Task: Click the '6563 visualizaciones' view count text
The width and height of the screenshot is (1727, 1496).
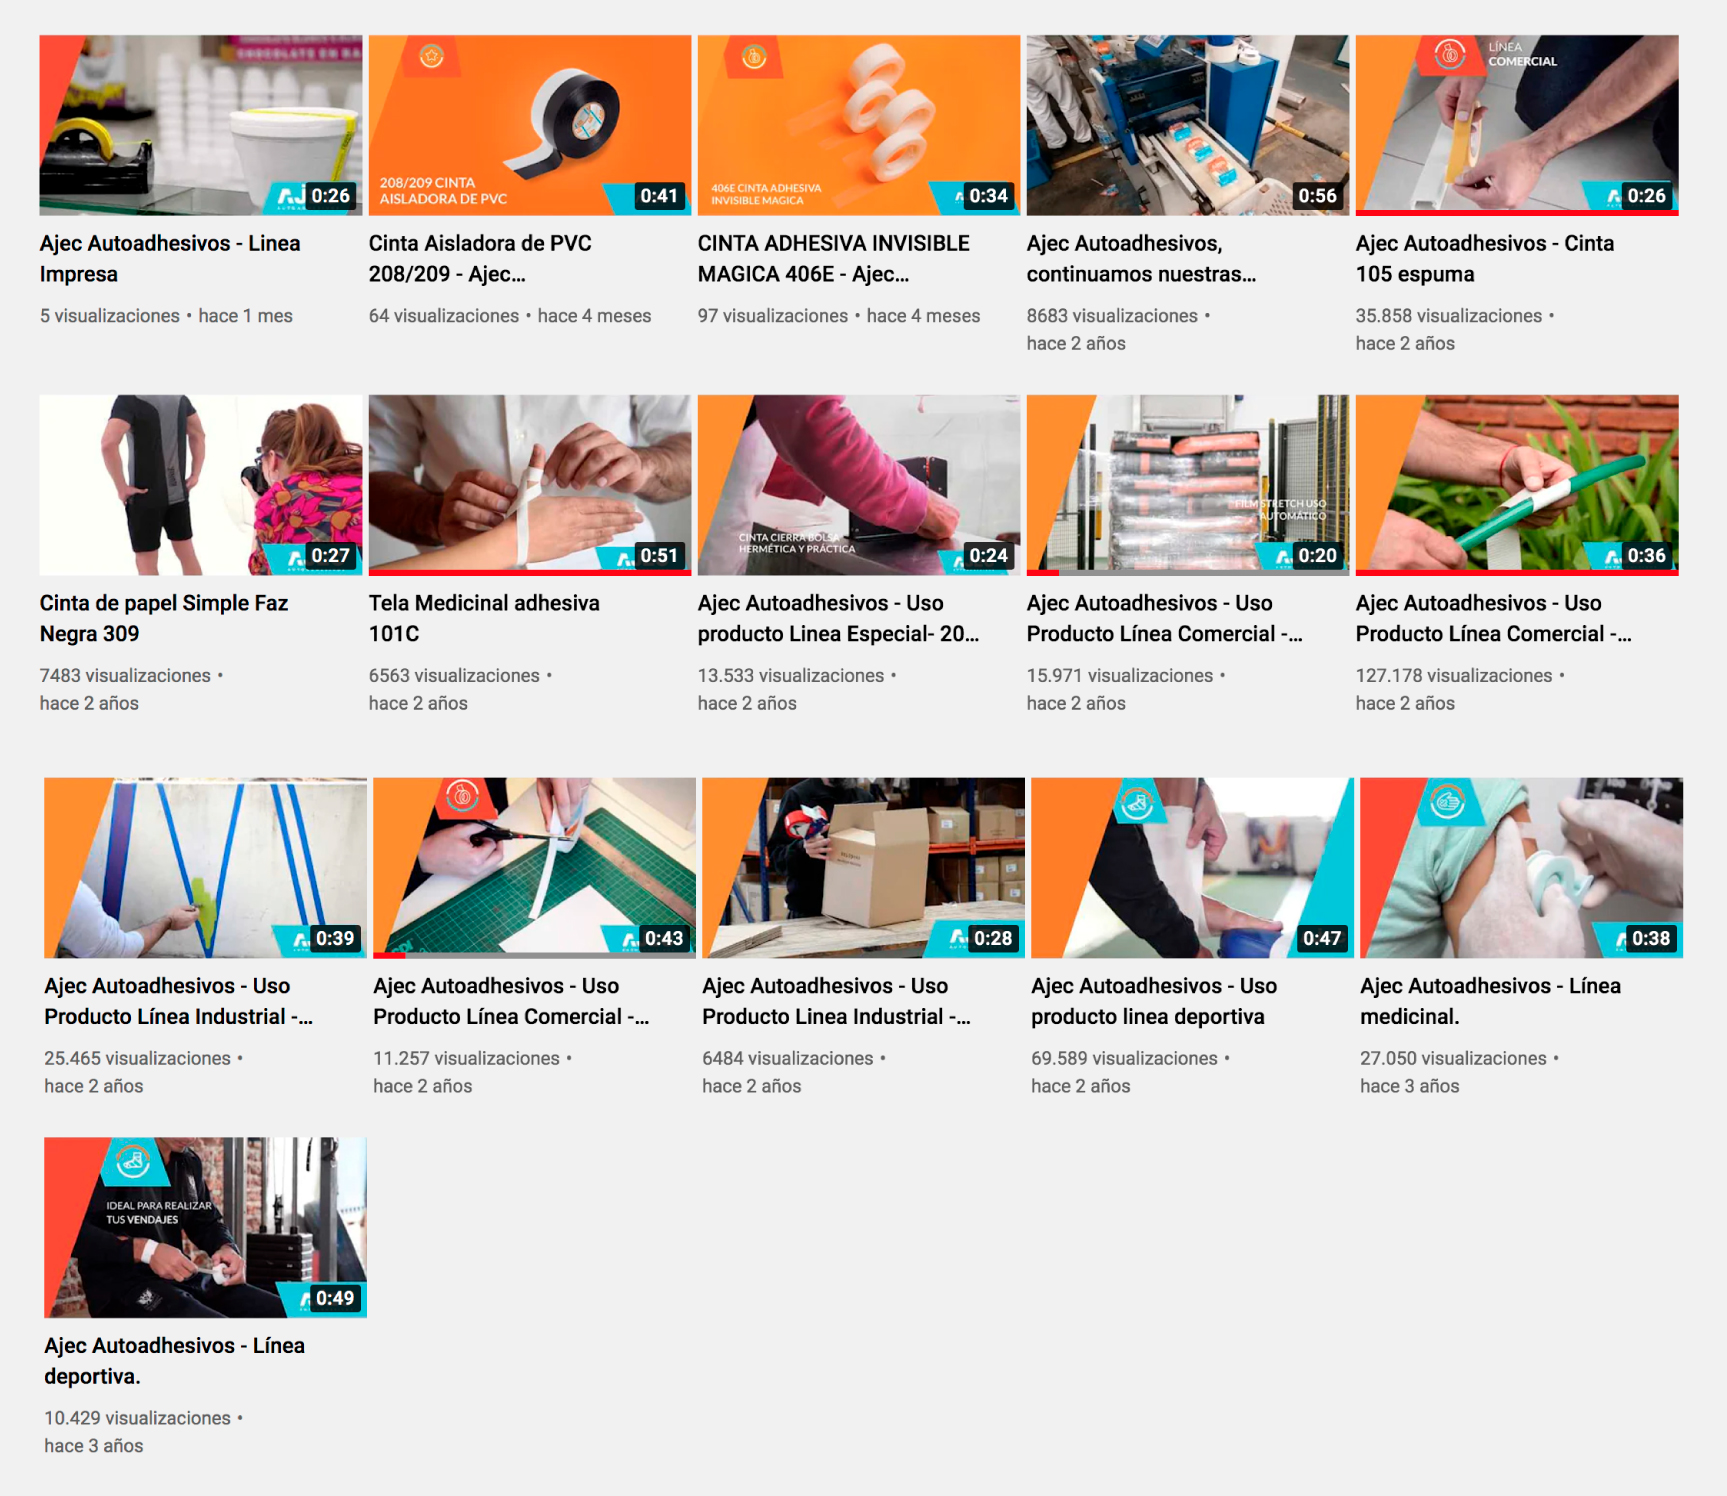Action: [x=454, y=676]
